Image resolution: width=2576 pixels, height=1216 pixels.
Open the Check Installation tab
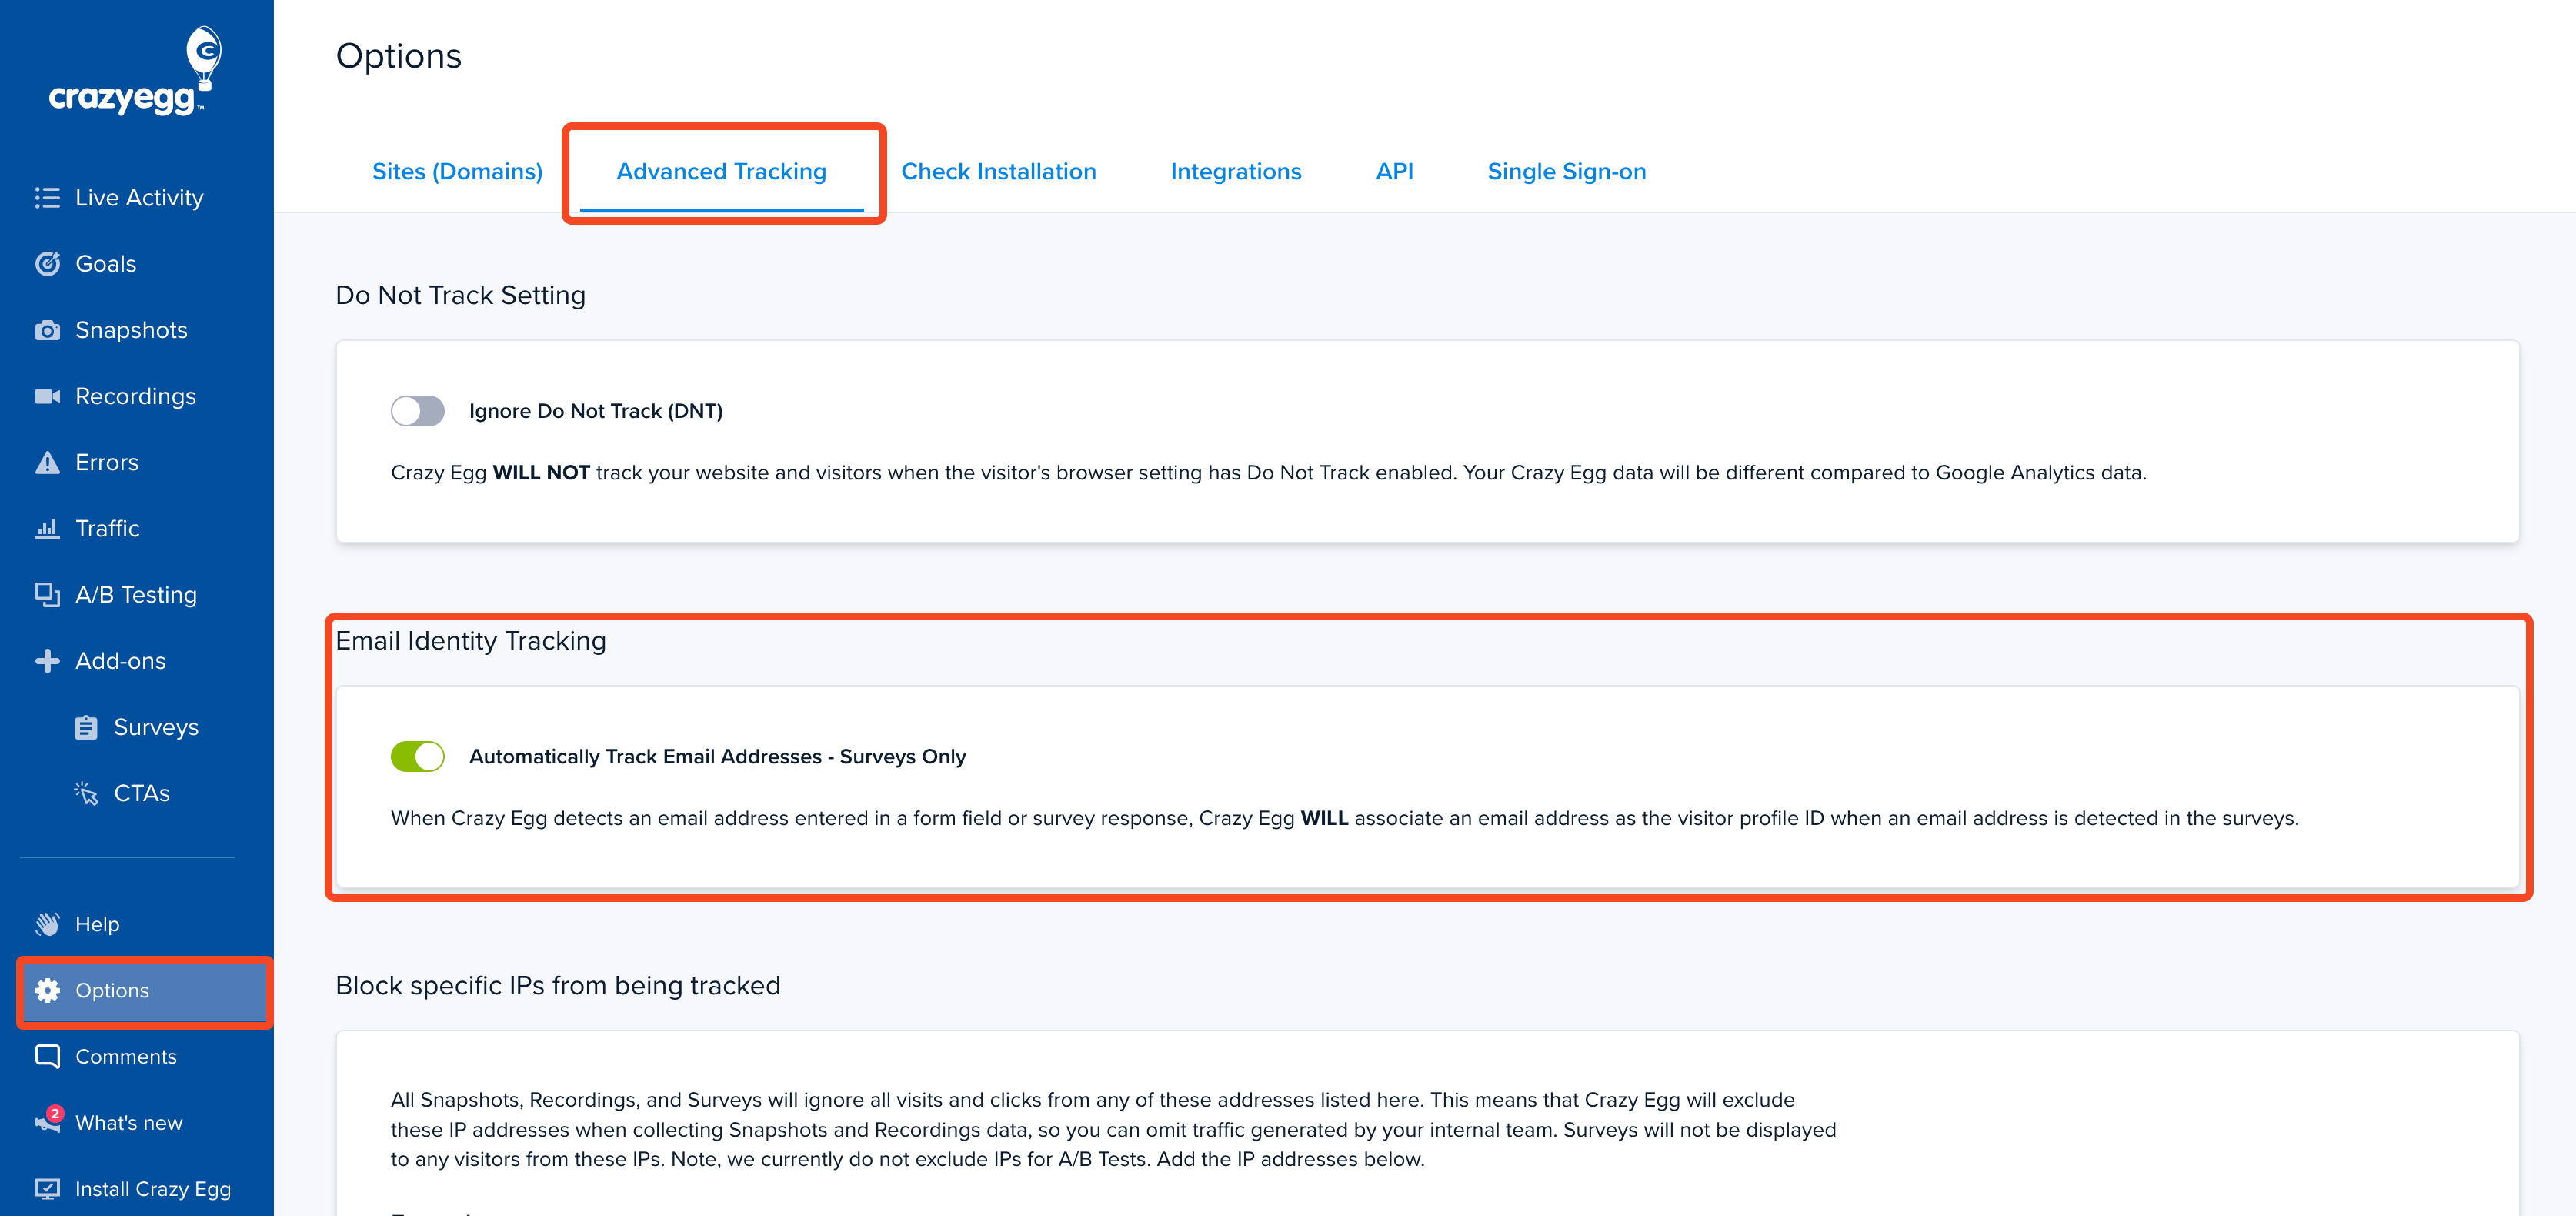coord(998,172)
